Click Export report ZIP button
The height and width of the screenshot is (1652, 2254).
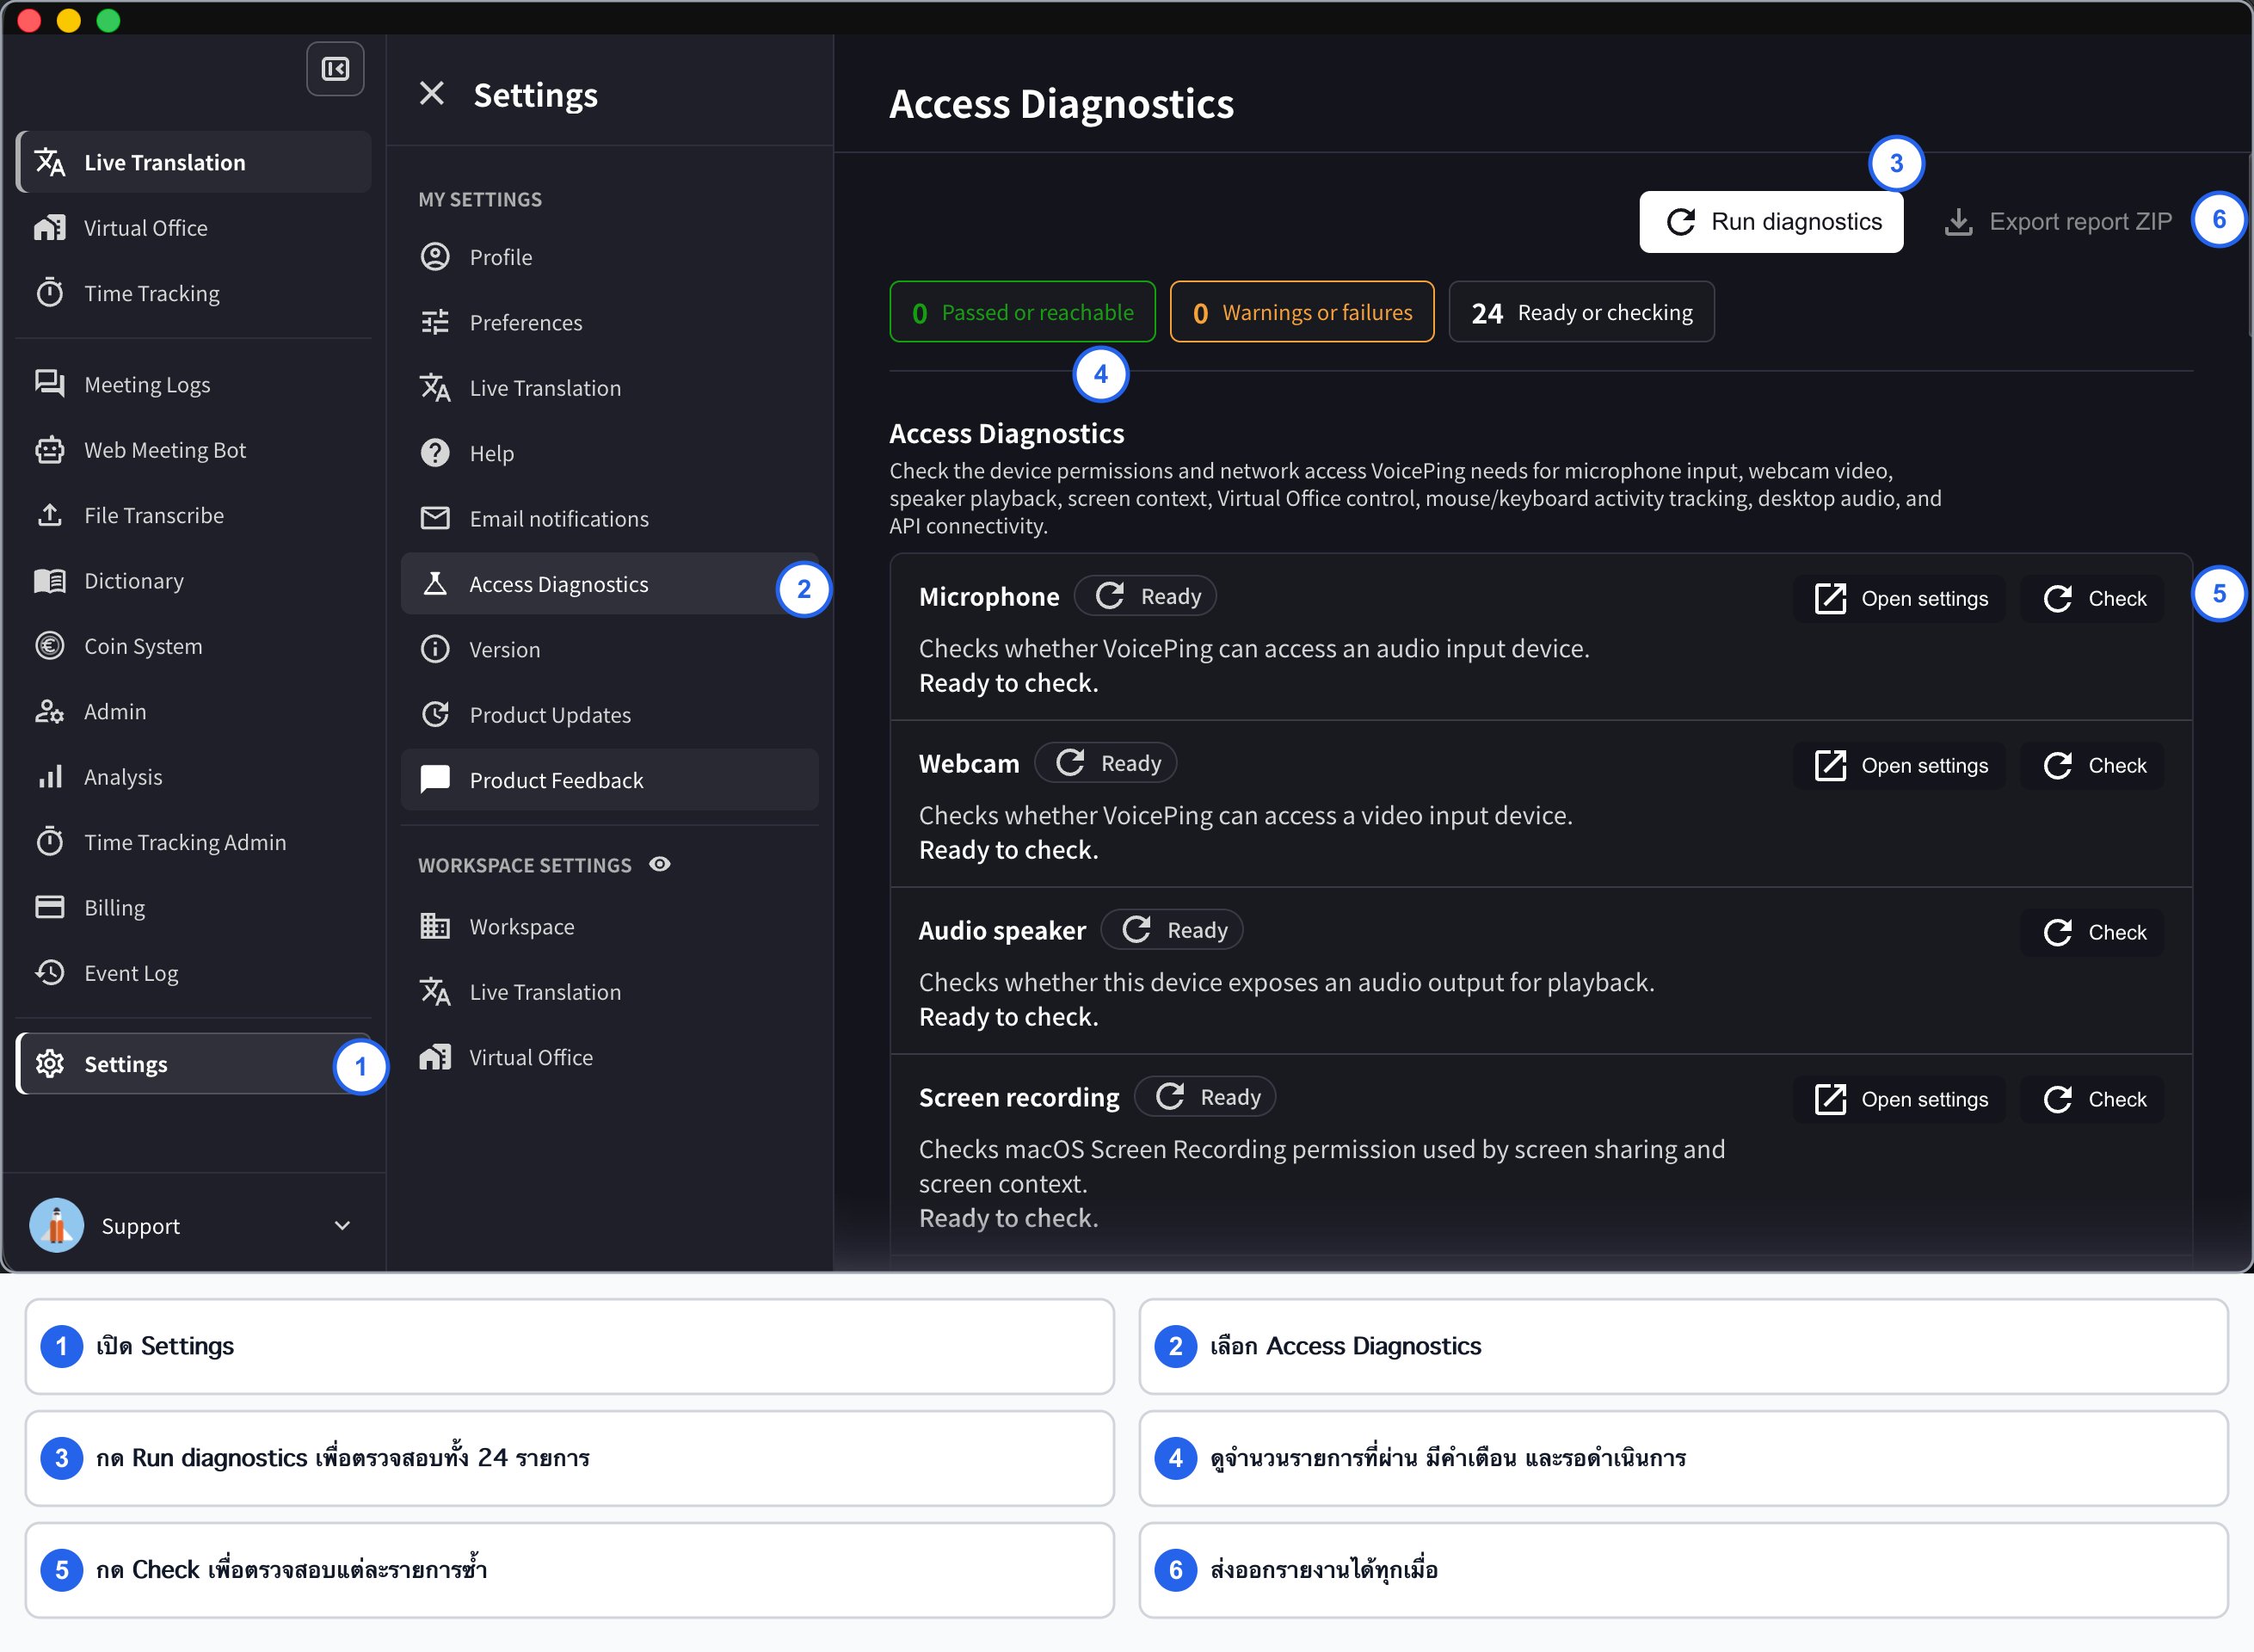[x=2059, y=222]
